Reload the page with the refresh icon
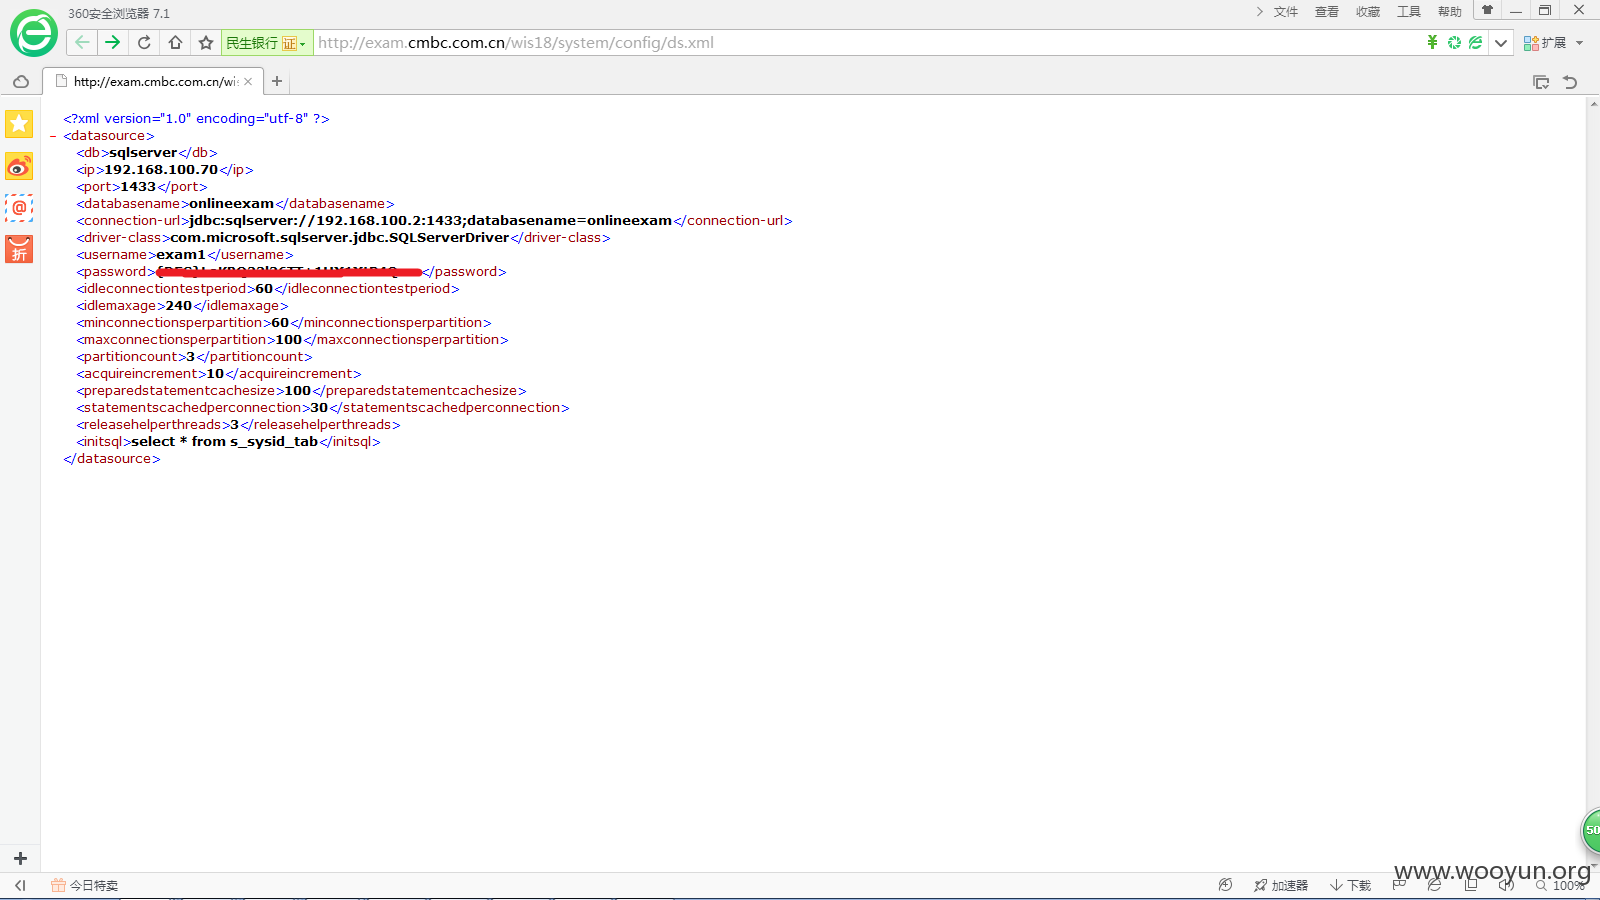 tap(144, 42)
